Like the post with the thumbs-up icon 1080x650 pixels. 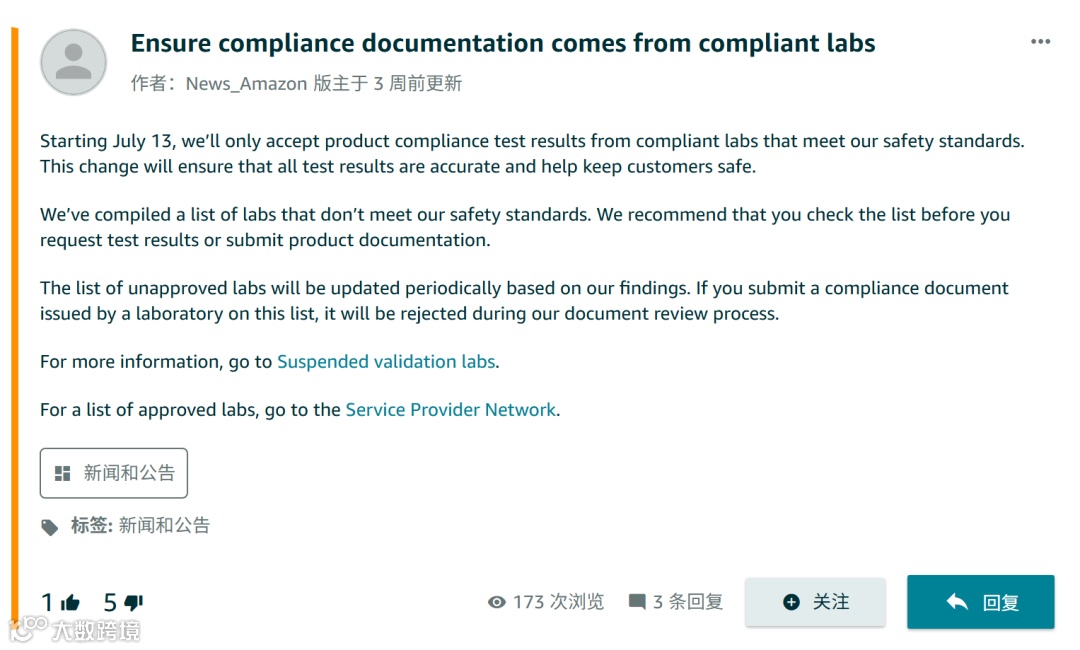click(x=70, y=602)
